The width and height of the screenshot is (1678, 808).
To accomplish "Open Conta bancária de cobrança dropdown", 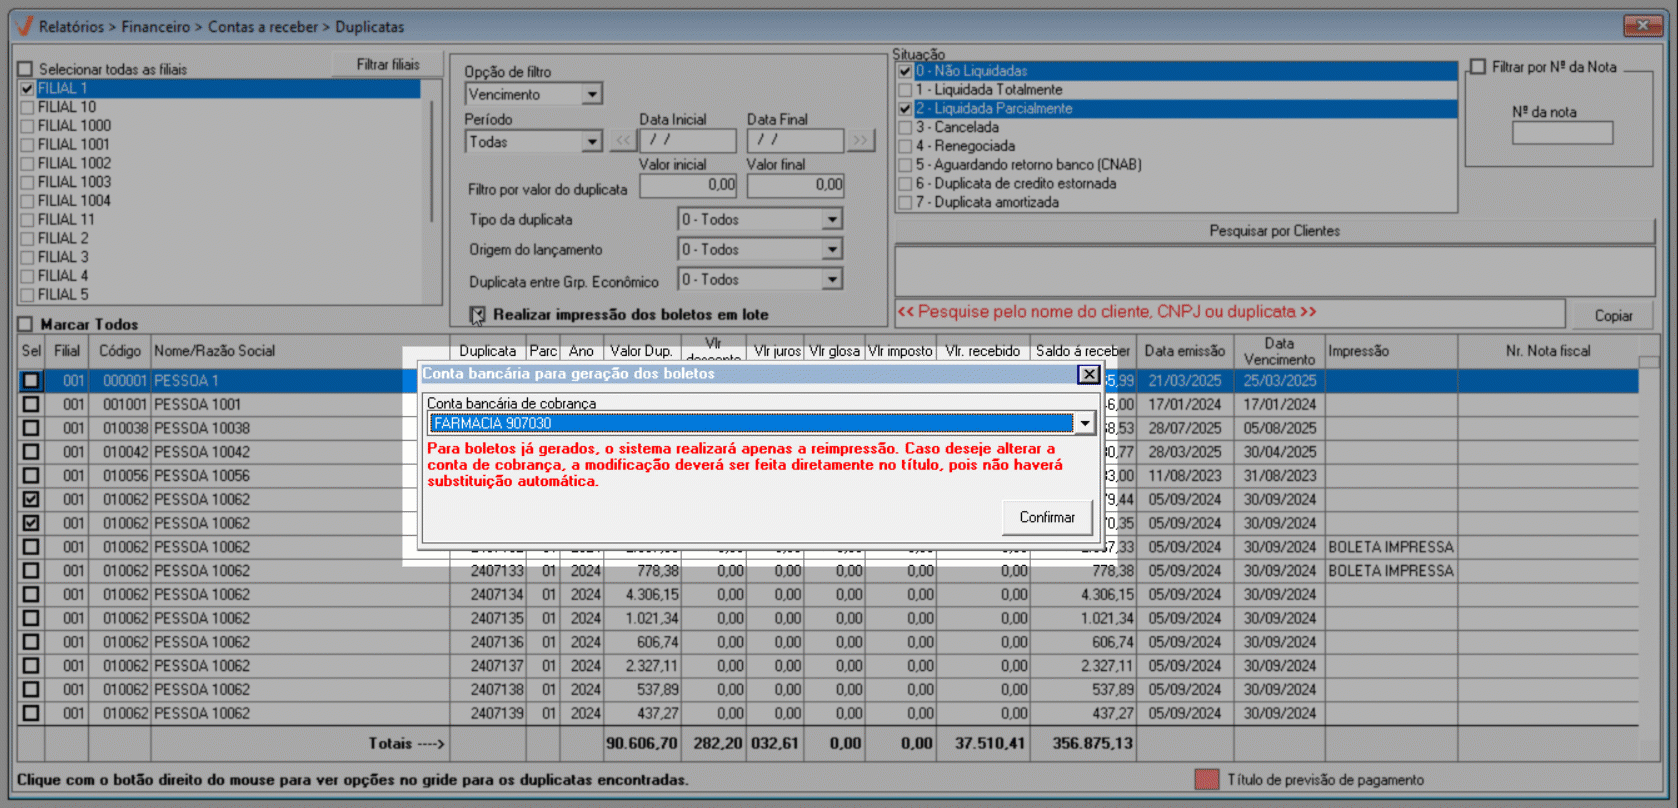I will click(x=1084, y=424).
